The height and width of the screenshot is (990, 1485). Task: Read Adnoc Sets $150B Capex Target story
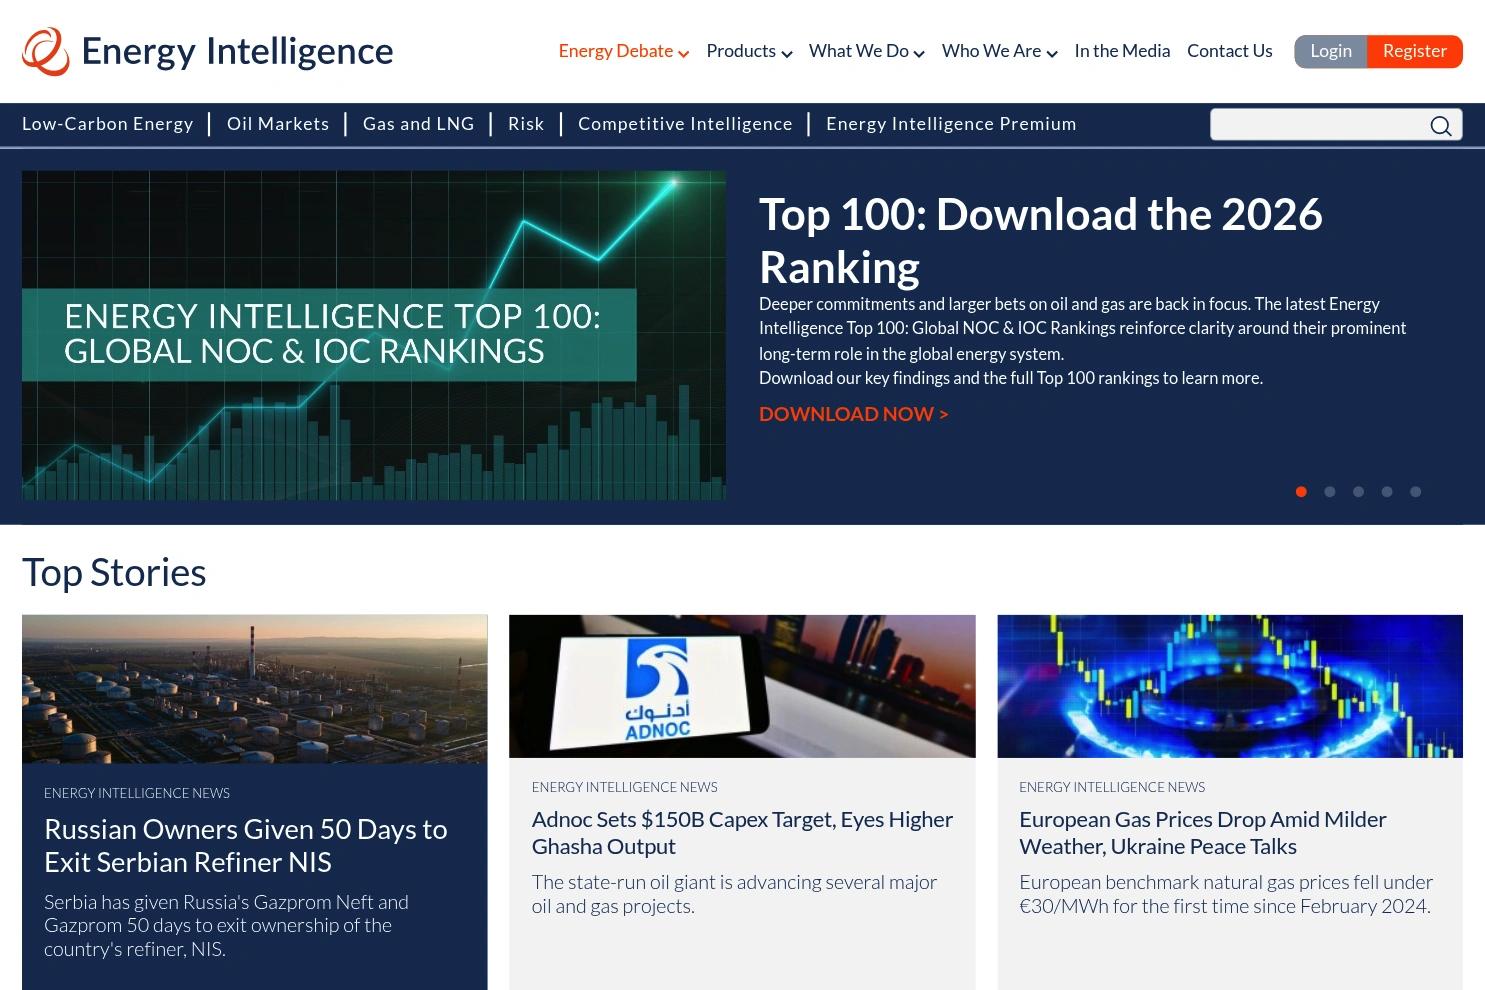(x=742, y=832)
